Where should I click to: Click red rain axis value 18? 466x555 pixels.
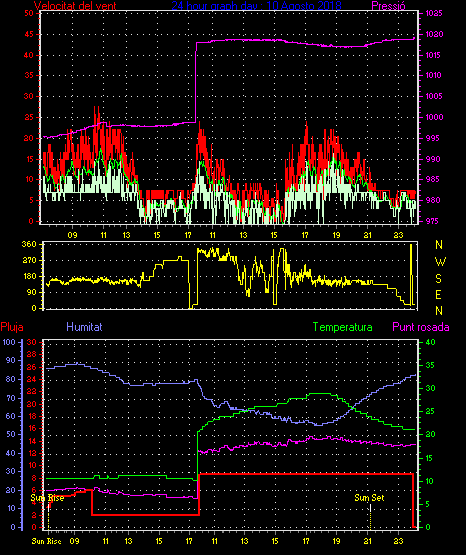click(31, 416)
